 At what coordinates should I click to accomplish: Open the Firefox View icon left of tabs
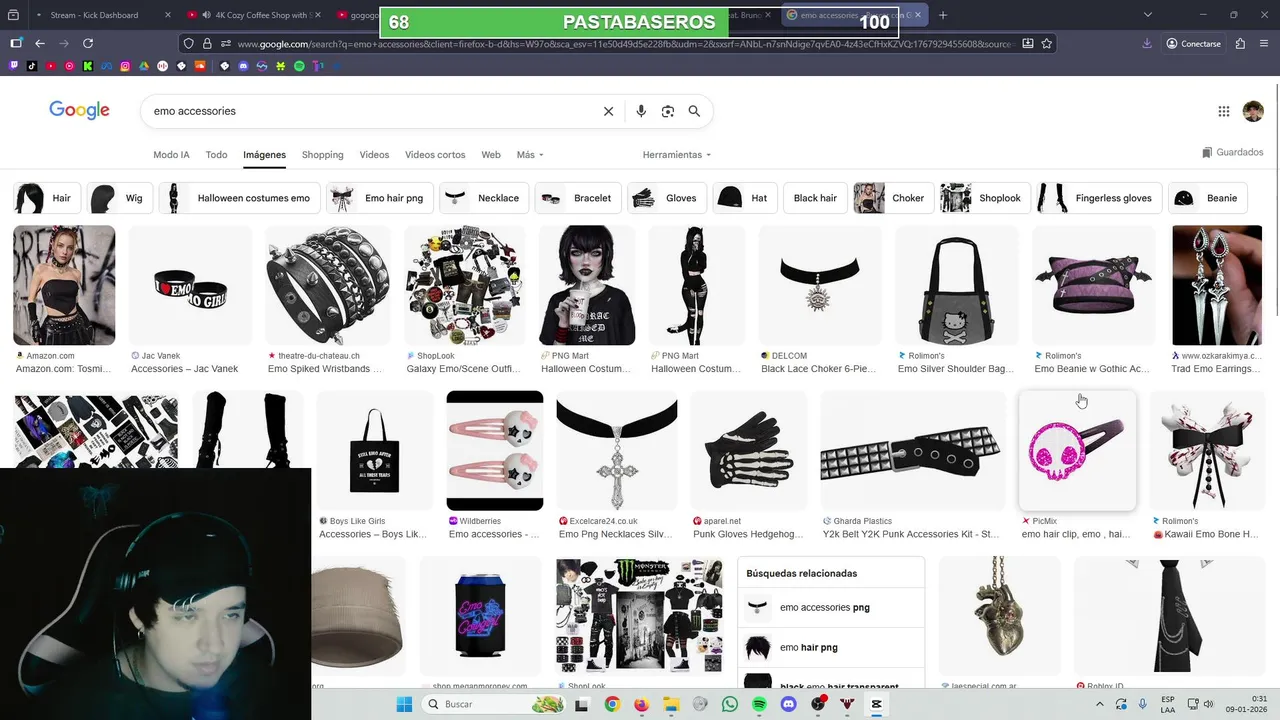coord(14,15)
